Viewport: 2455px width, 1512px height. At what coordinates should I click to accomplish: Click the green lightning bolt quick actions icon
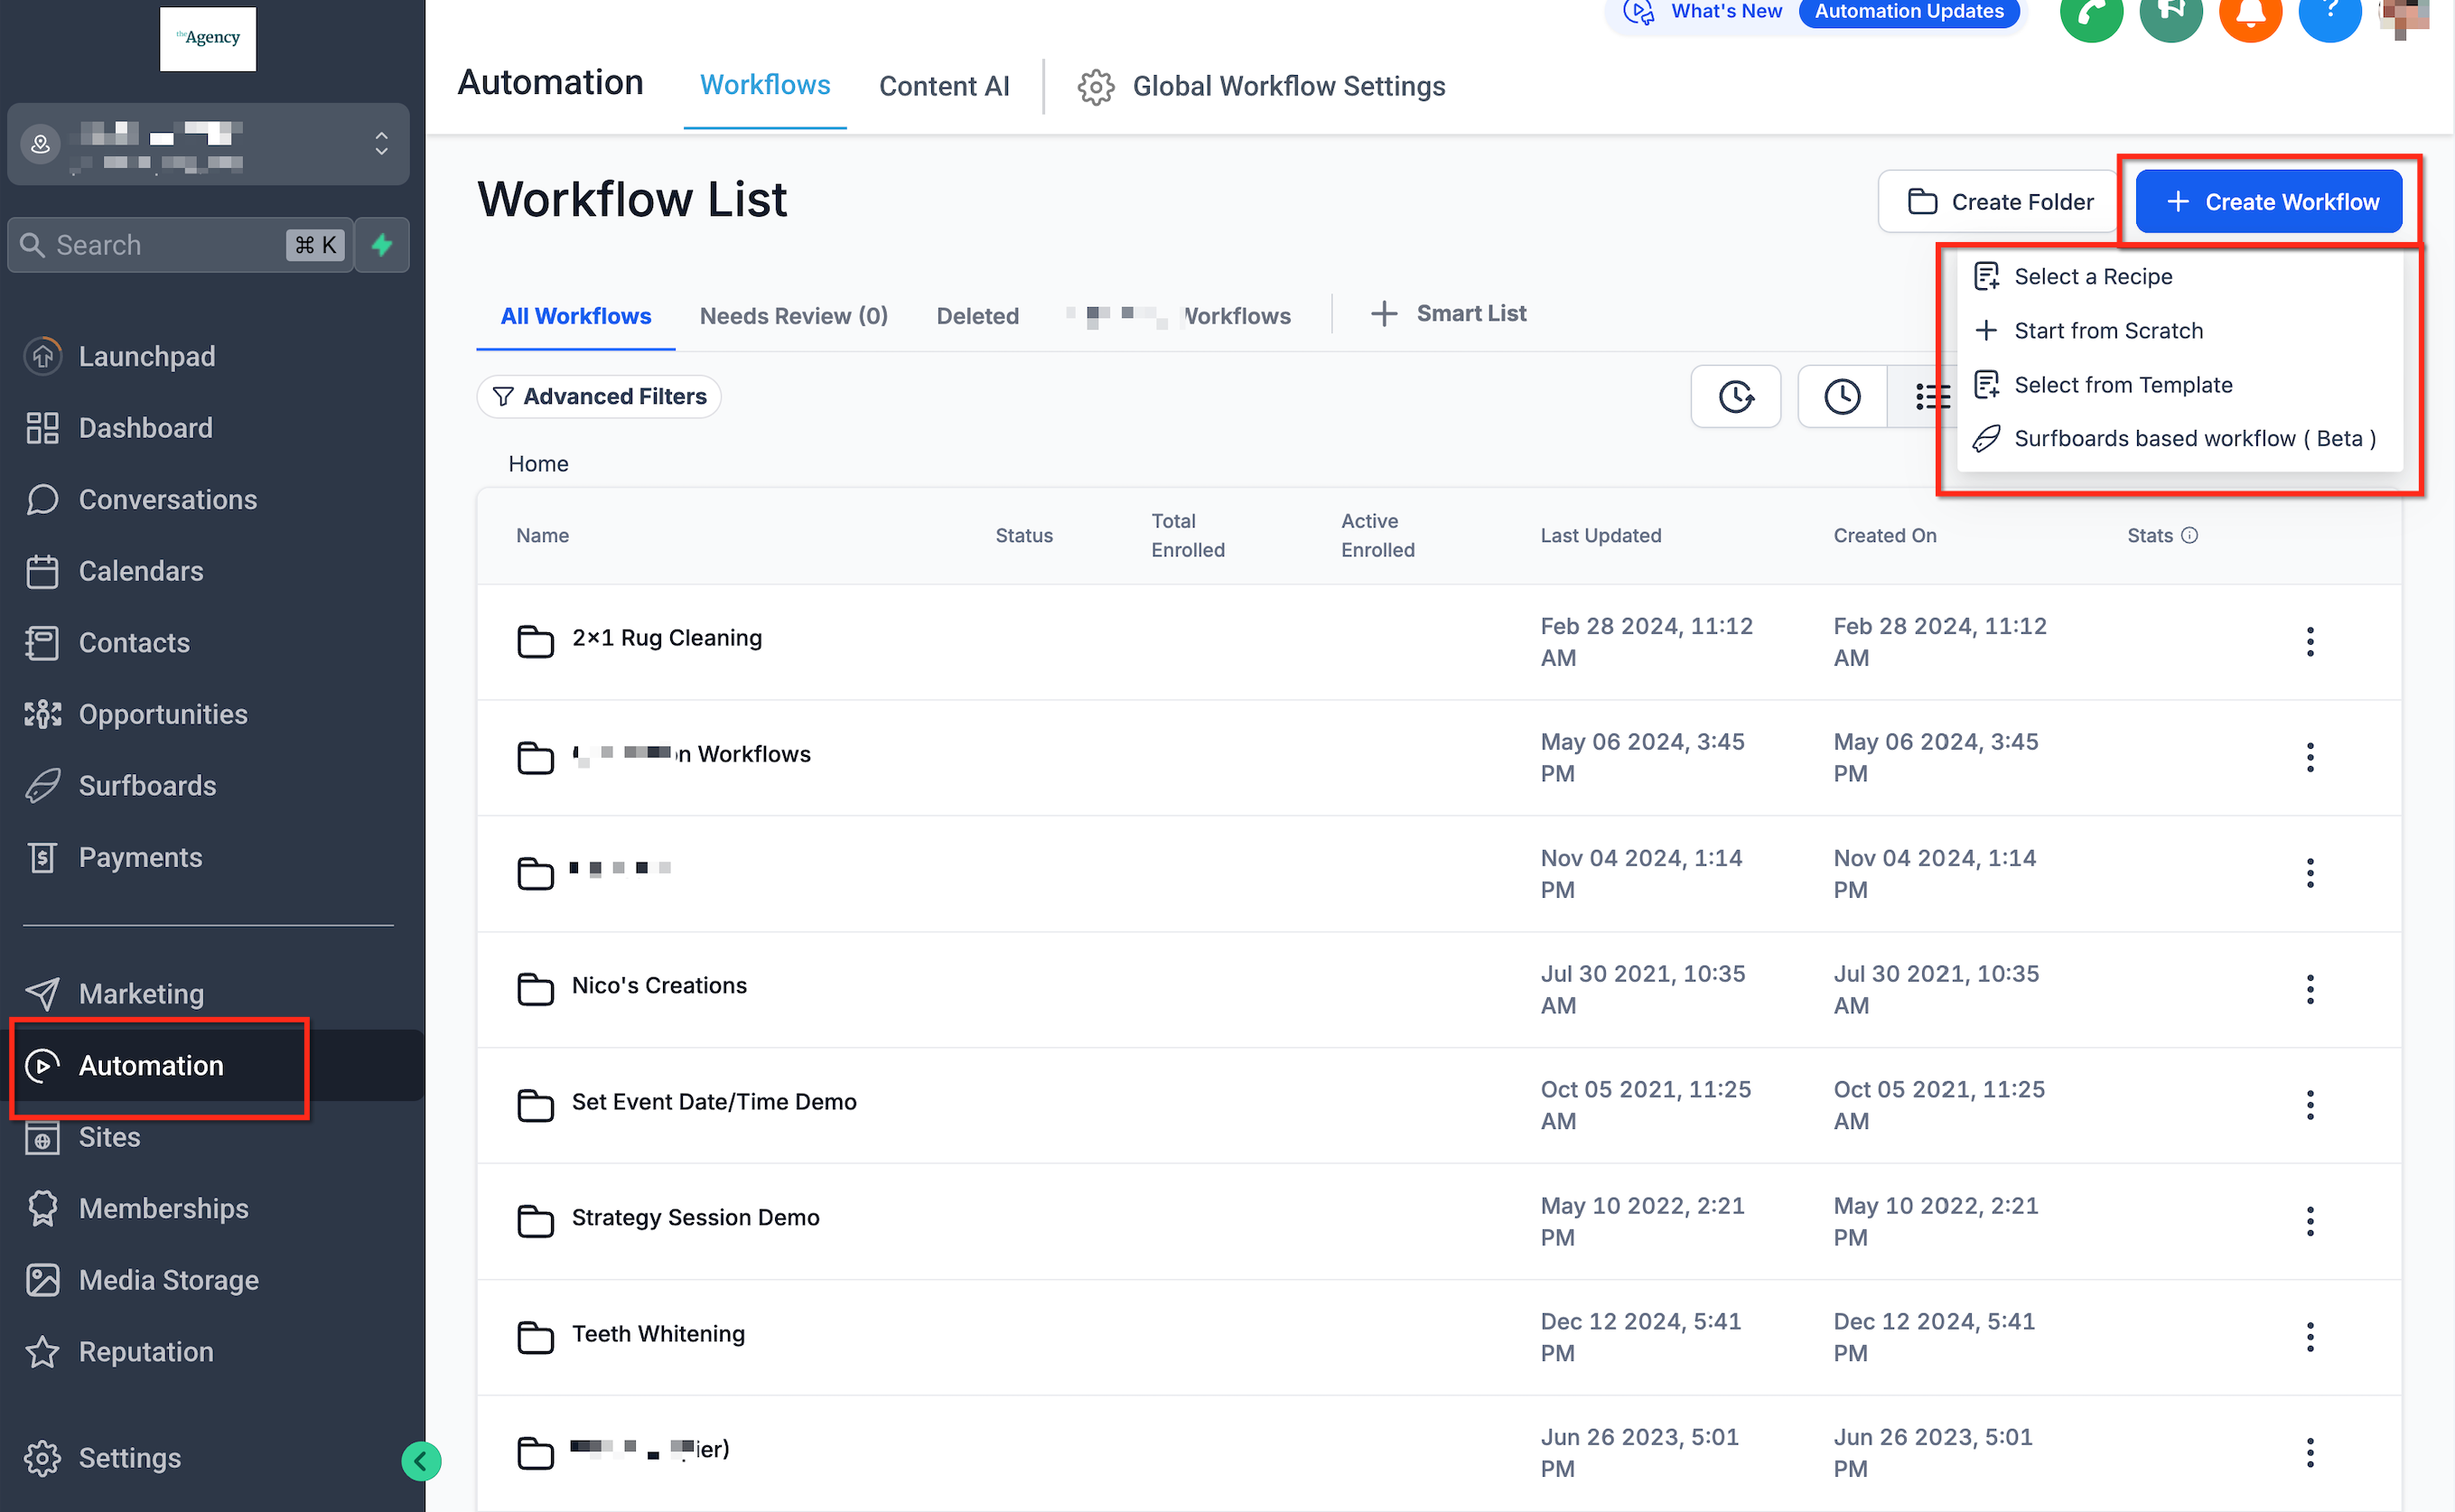click(382, 245)
